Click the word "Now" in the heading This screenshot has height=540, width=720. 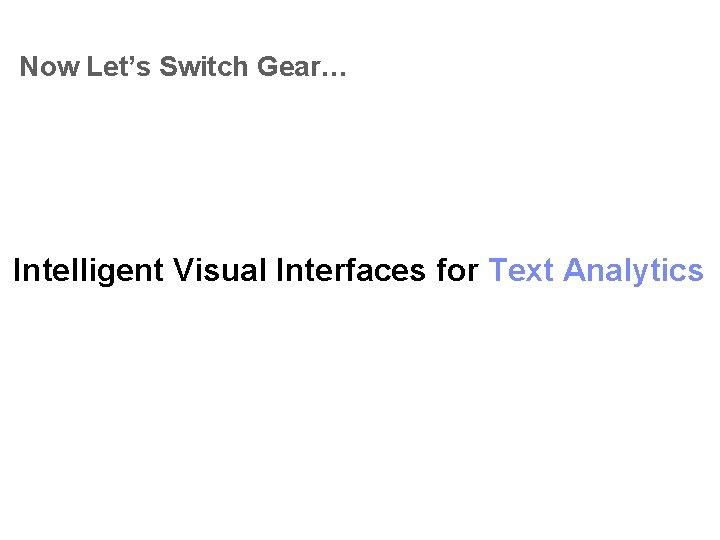tap(50, 67)
